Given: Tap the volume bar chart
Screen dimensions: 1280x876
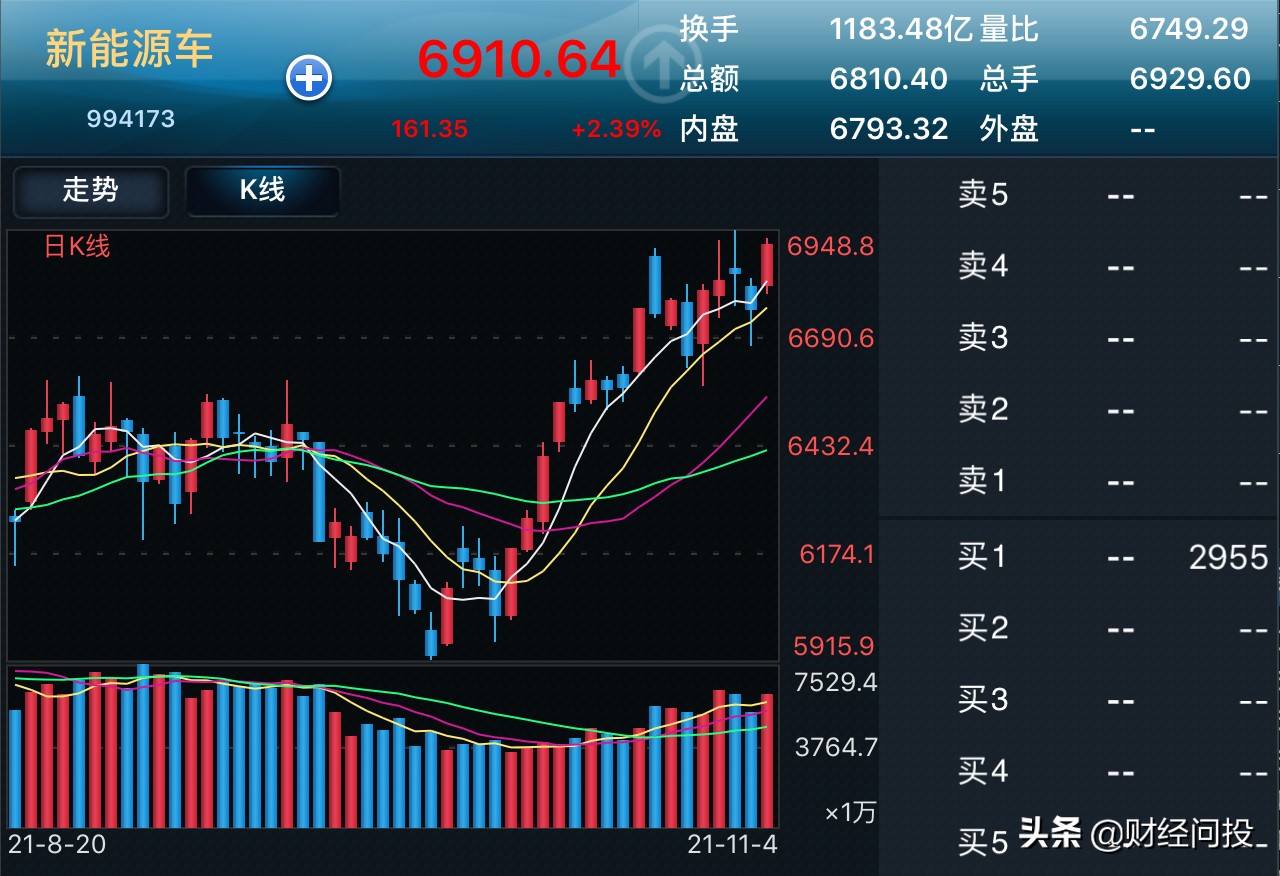Looking at the screenshot, I should pos(393,746).
